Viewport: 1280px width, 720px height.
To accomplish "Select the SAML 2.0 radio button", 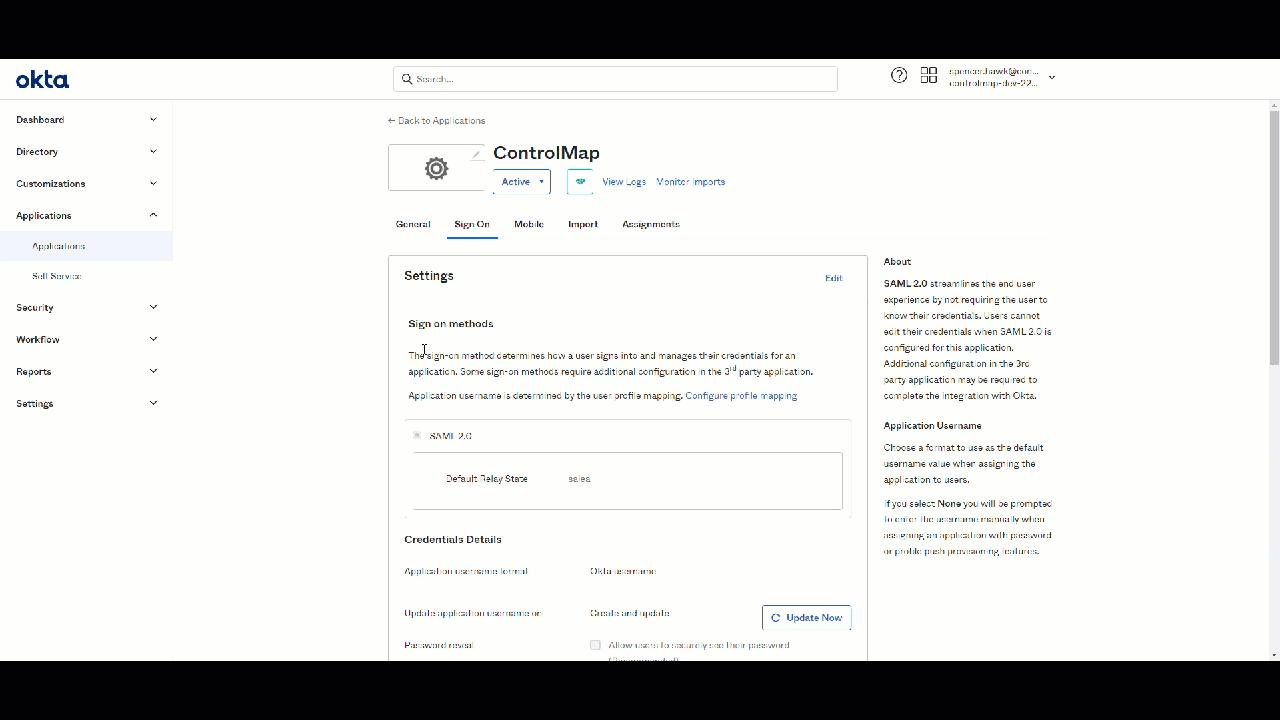I will [x=417, y=435].
